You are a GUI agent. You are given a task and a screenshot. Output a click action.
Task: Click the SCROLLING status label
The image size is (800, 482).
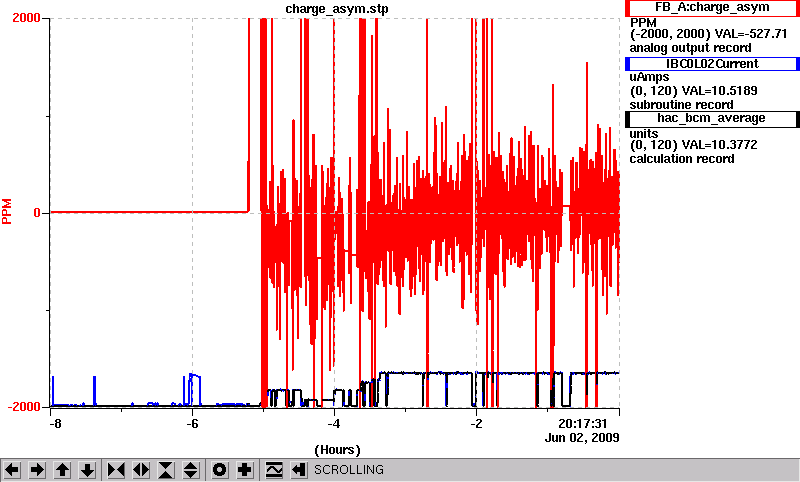[348, 470]
